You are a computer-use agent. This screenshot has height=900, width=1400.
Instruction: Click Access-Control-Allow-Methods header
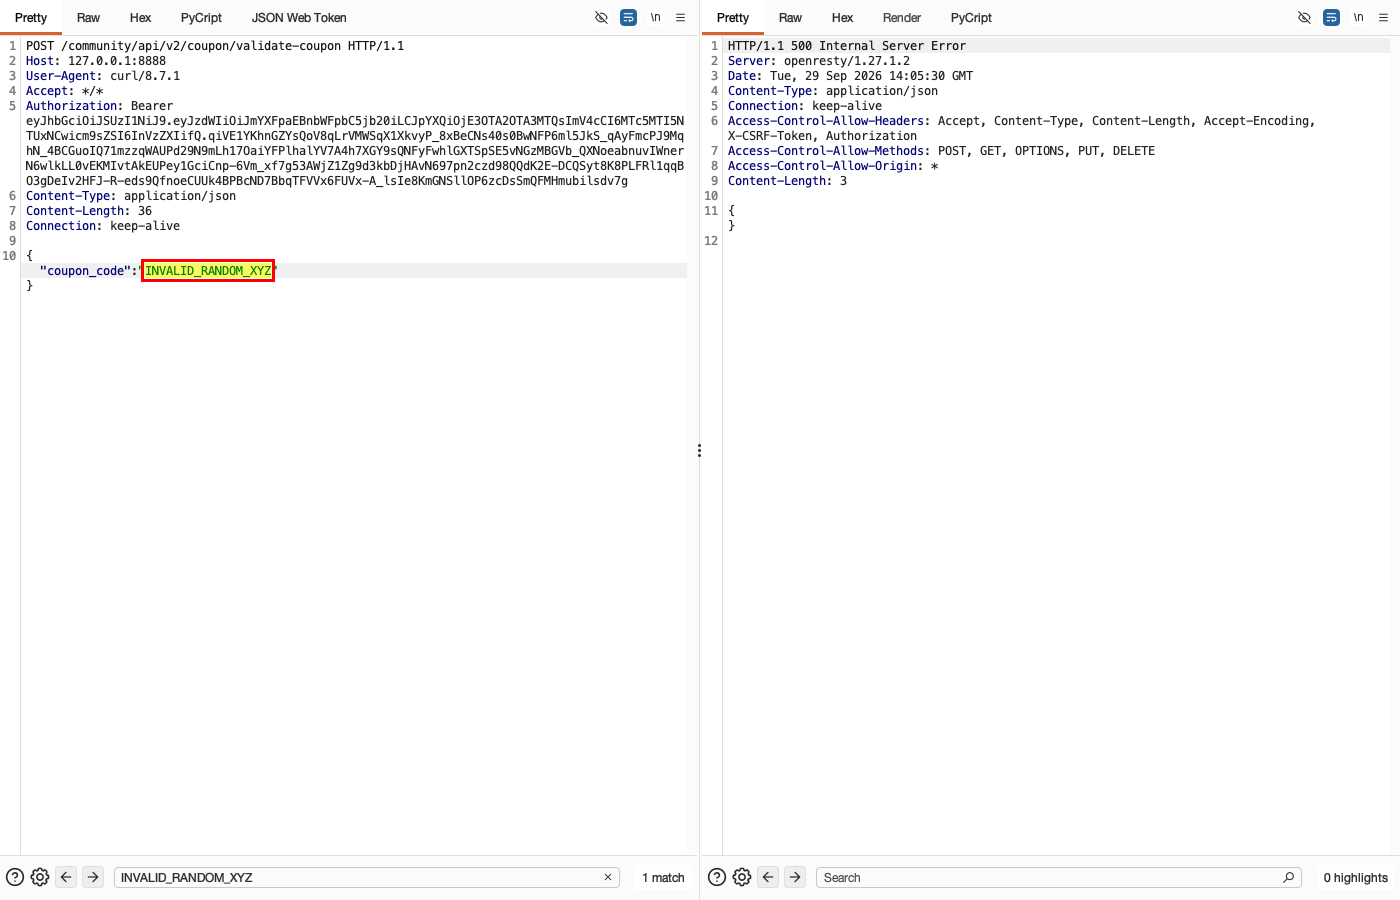(x=941, y=151)
